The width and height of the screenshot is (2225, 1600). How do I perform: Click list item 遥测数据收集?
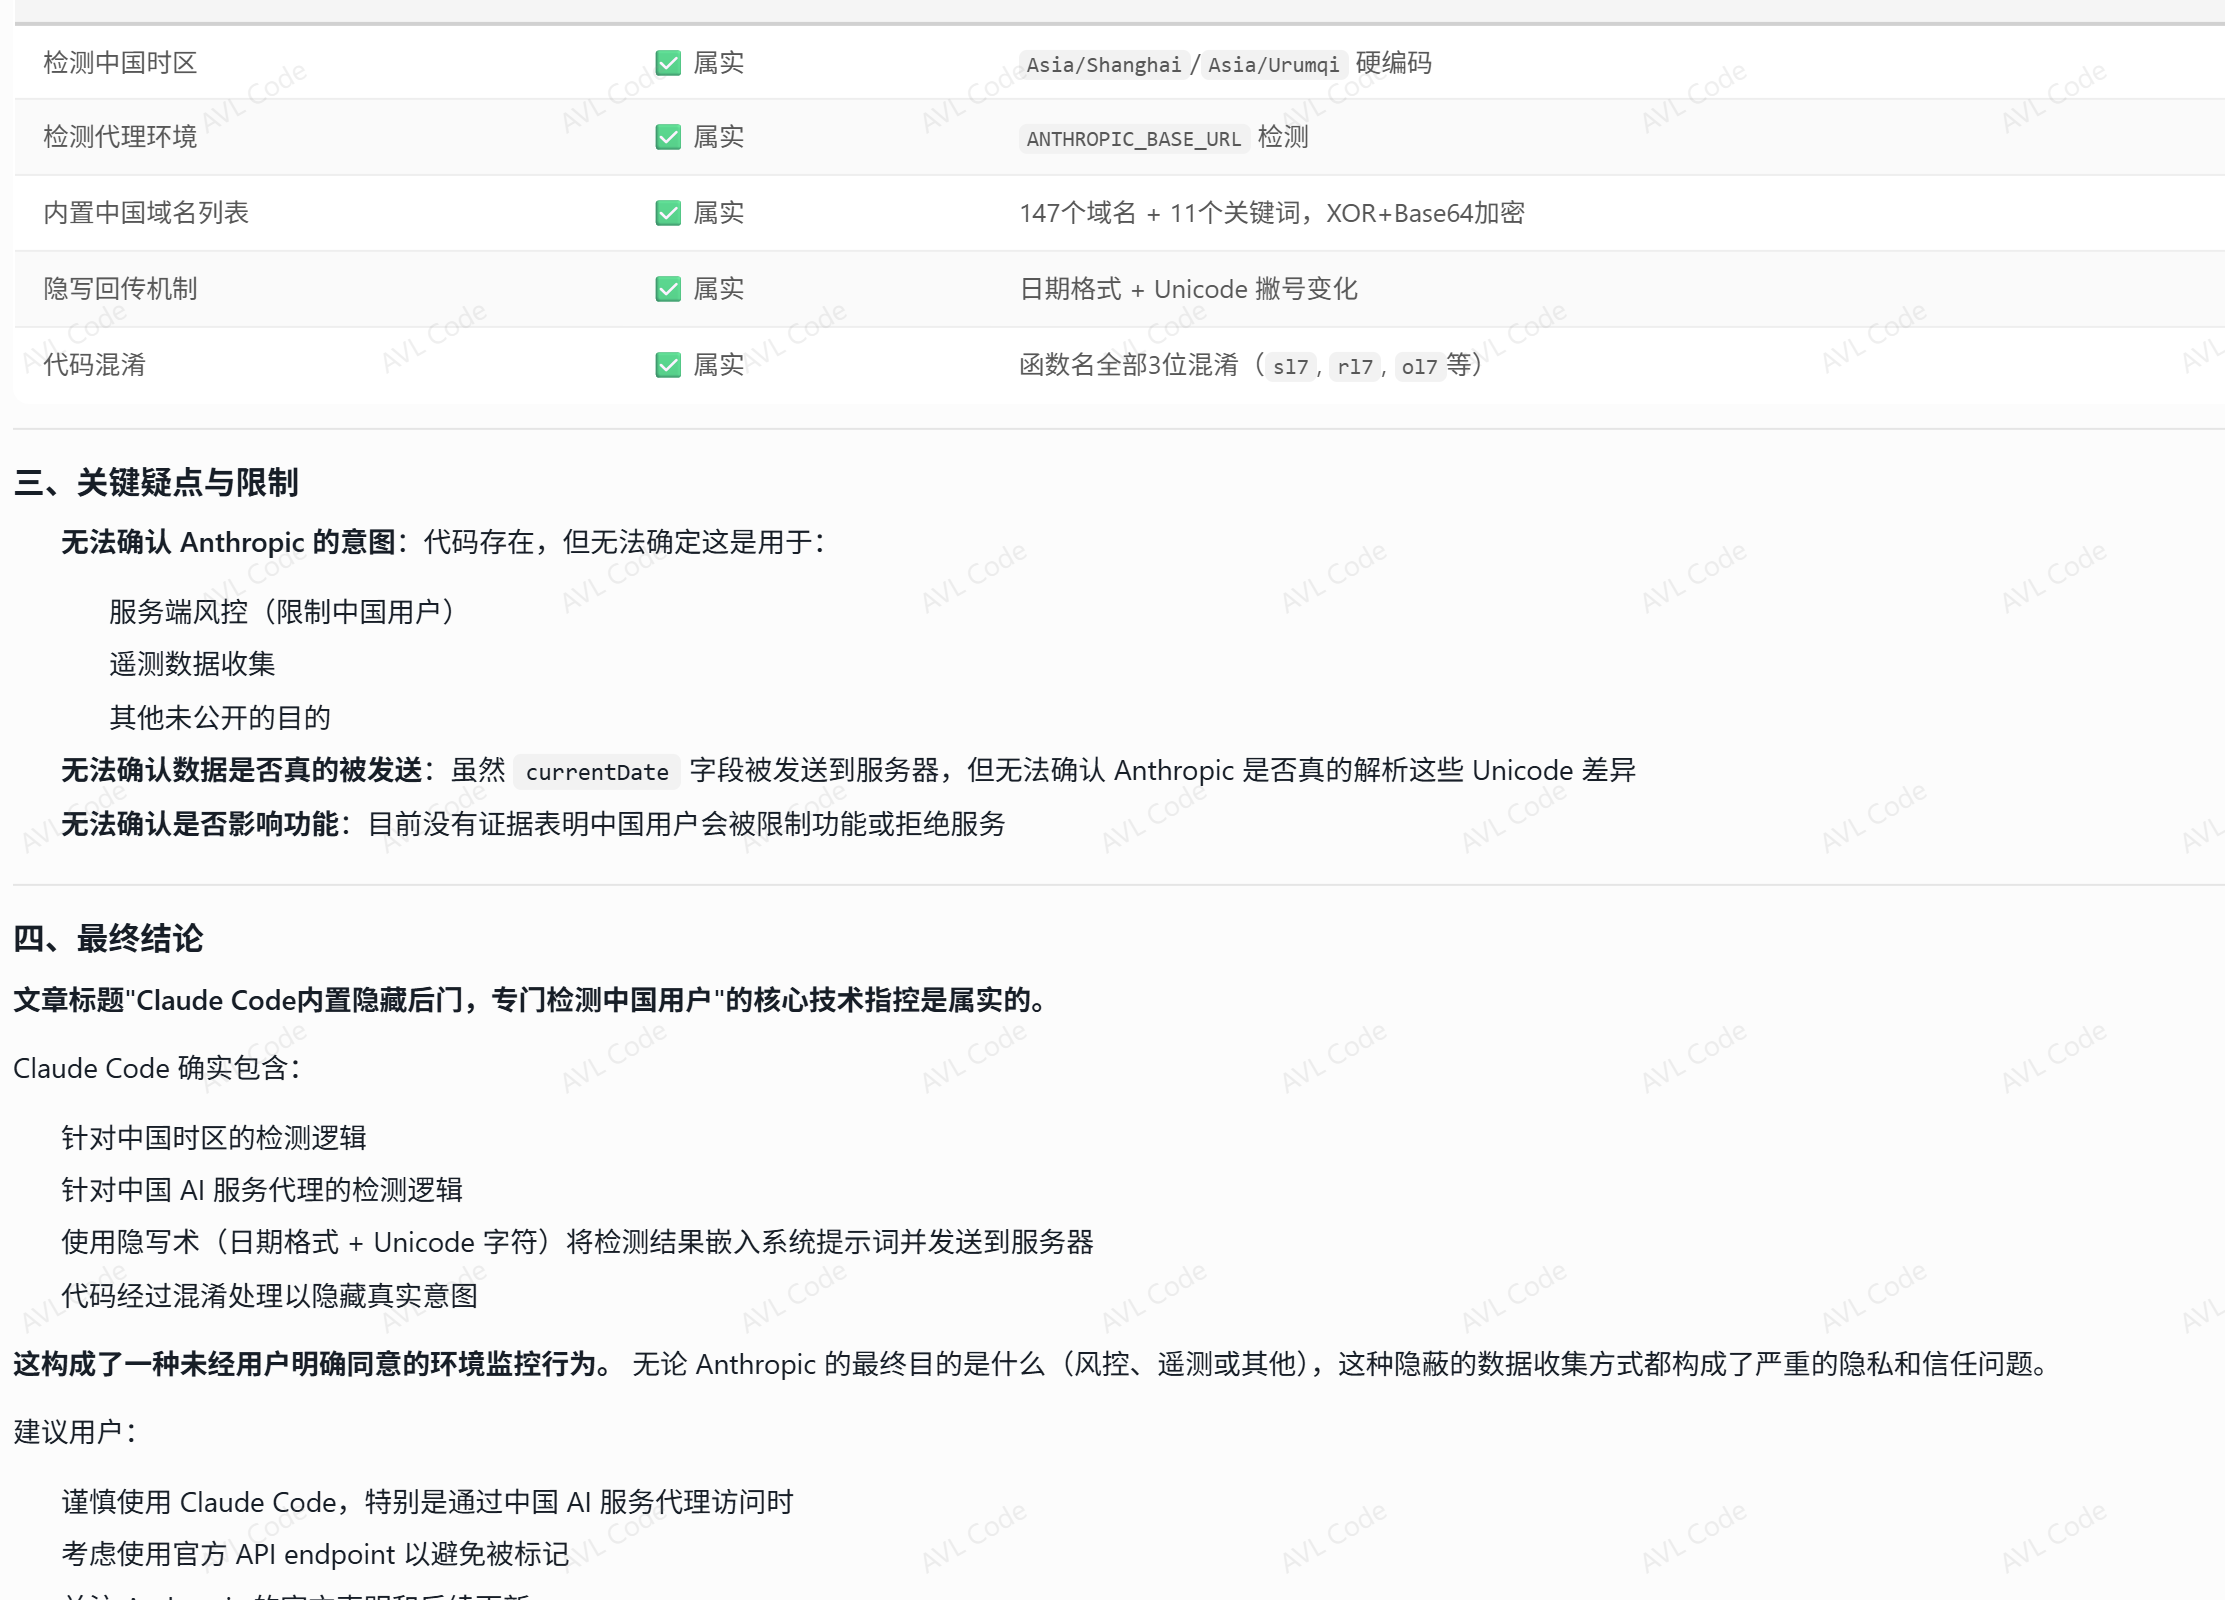[x=192, y=664]
